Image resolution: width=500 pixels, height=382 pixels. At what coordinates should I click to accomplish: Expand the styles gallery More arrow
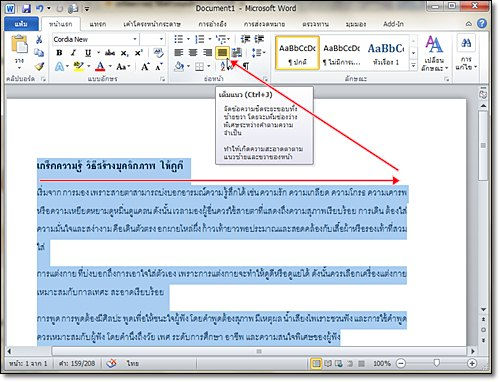[413, 66]
